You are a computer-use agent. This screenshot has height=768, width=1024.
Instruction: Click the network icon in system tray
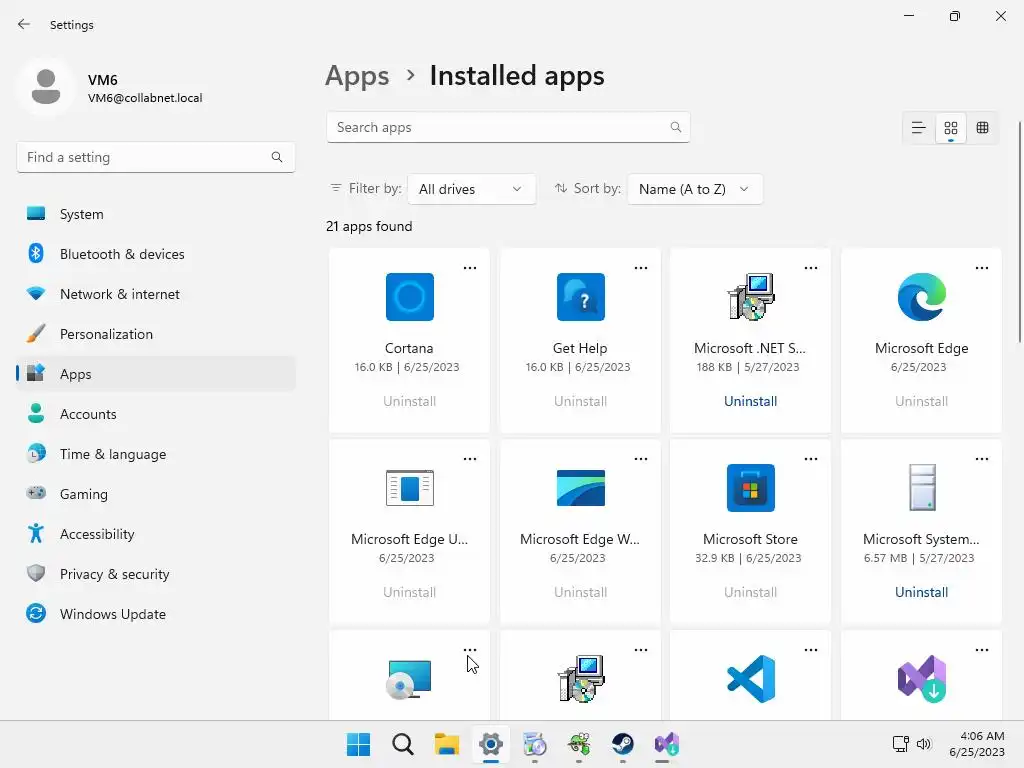coord(901,743)
